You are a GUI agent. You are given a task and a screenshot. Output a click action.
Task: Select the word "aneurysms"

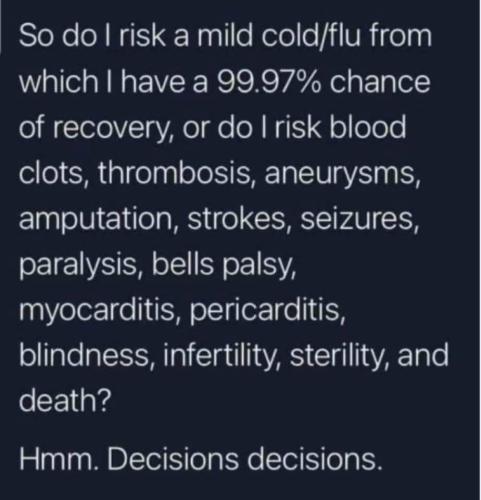tap(340, 175)
